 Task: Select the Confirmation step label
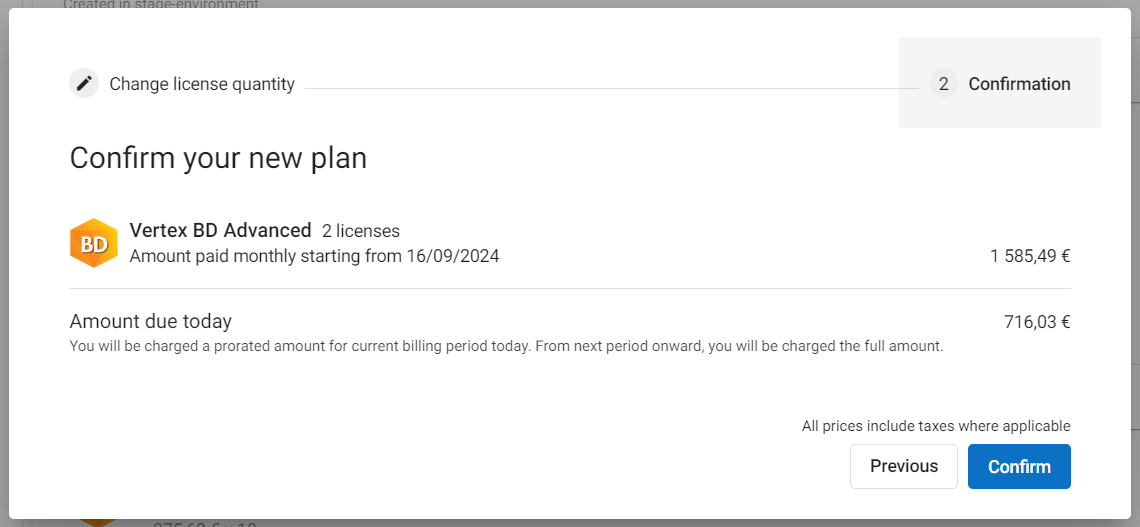1019,84
